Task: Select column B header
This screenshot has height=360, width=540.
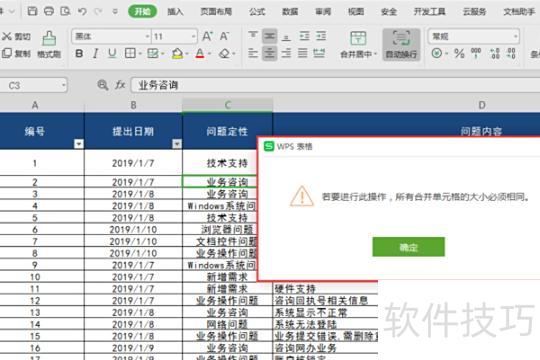Action: coord(133,105)
